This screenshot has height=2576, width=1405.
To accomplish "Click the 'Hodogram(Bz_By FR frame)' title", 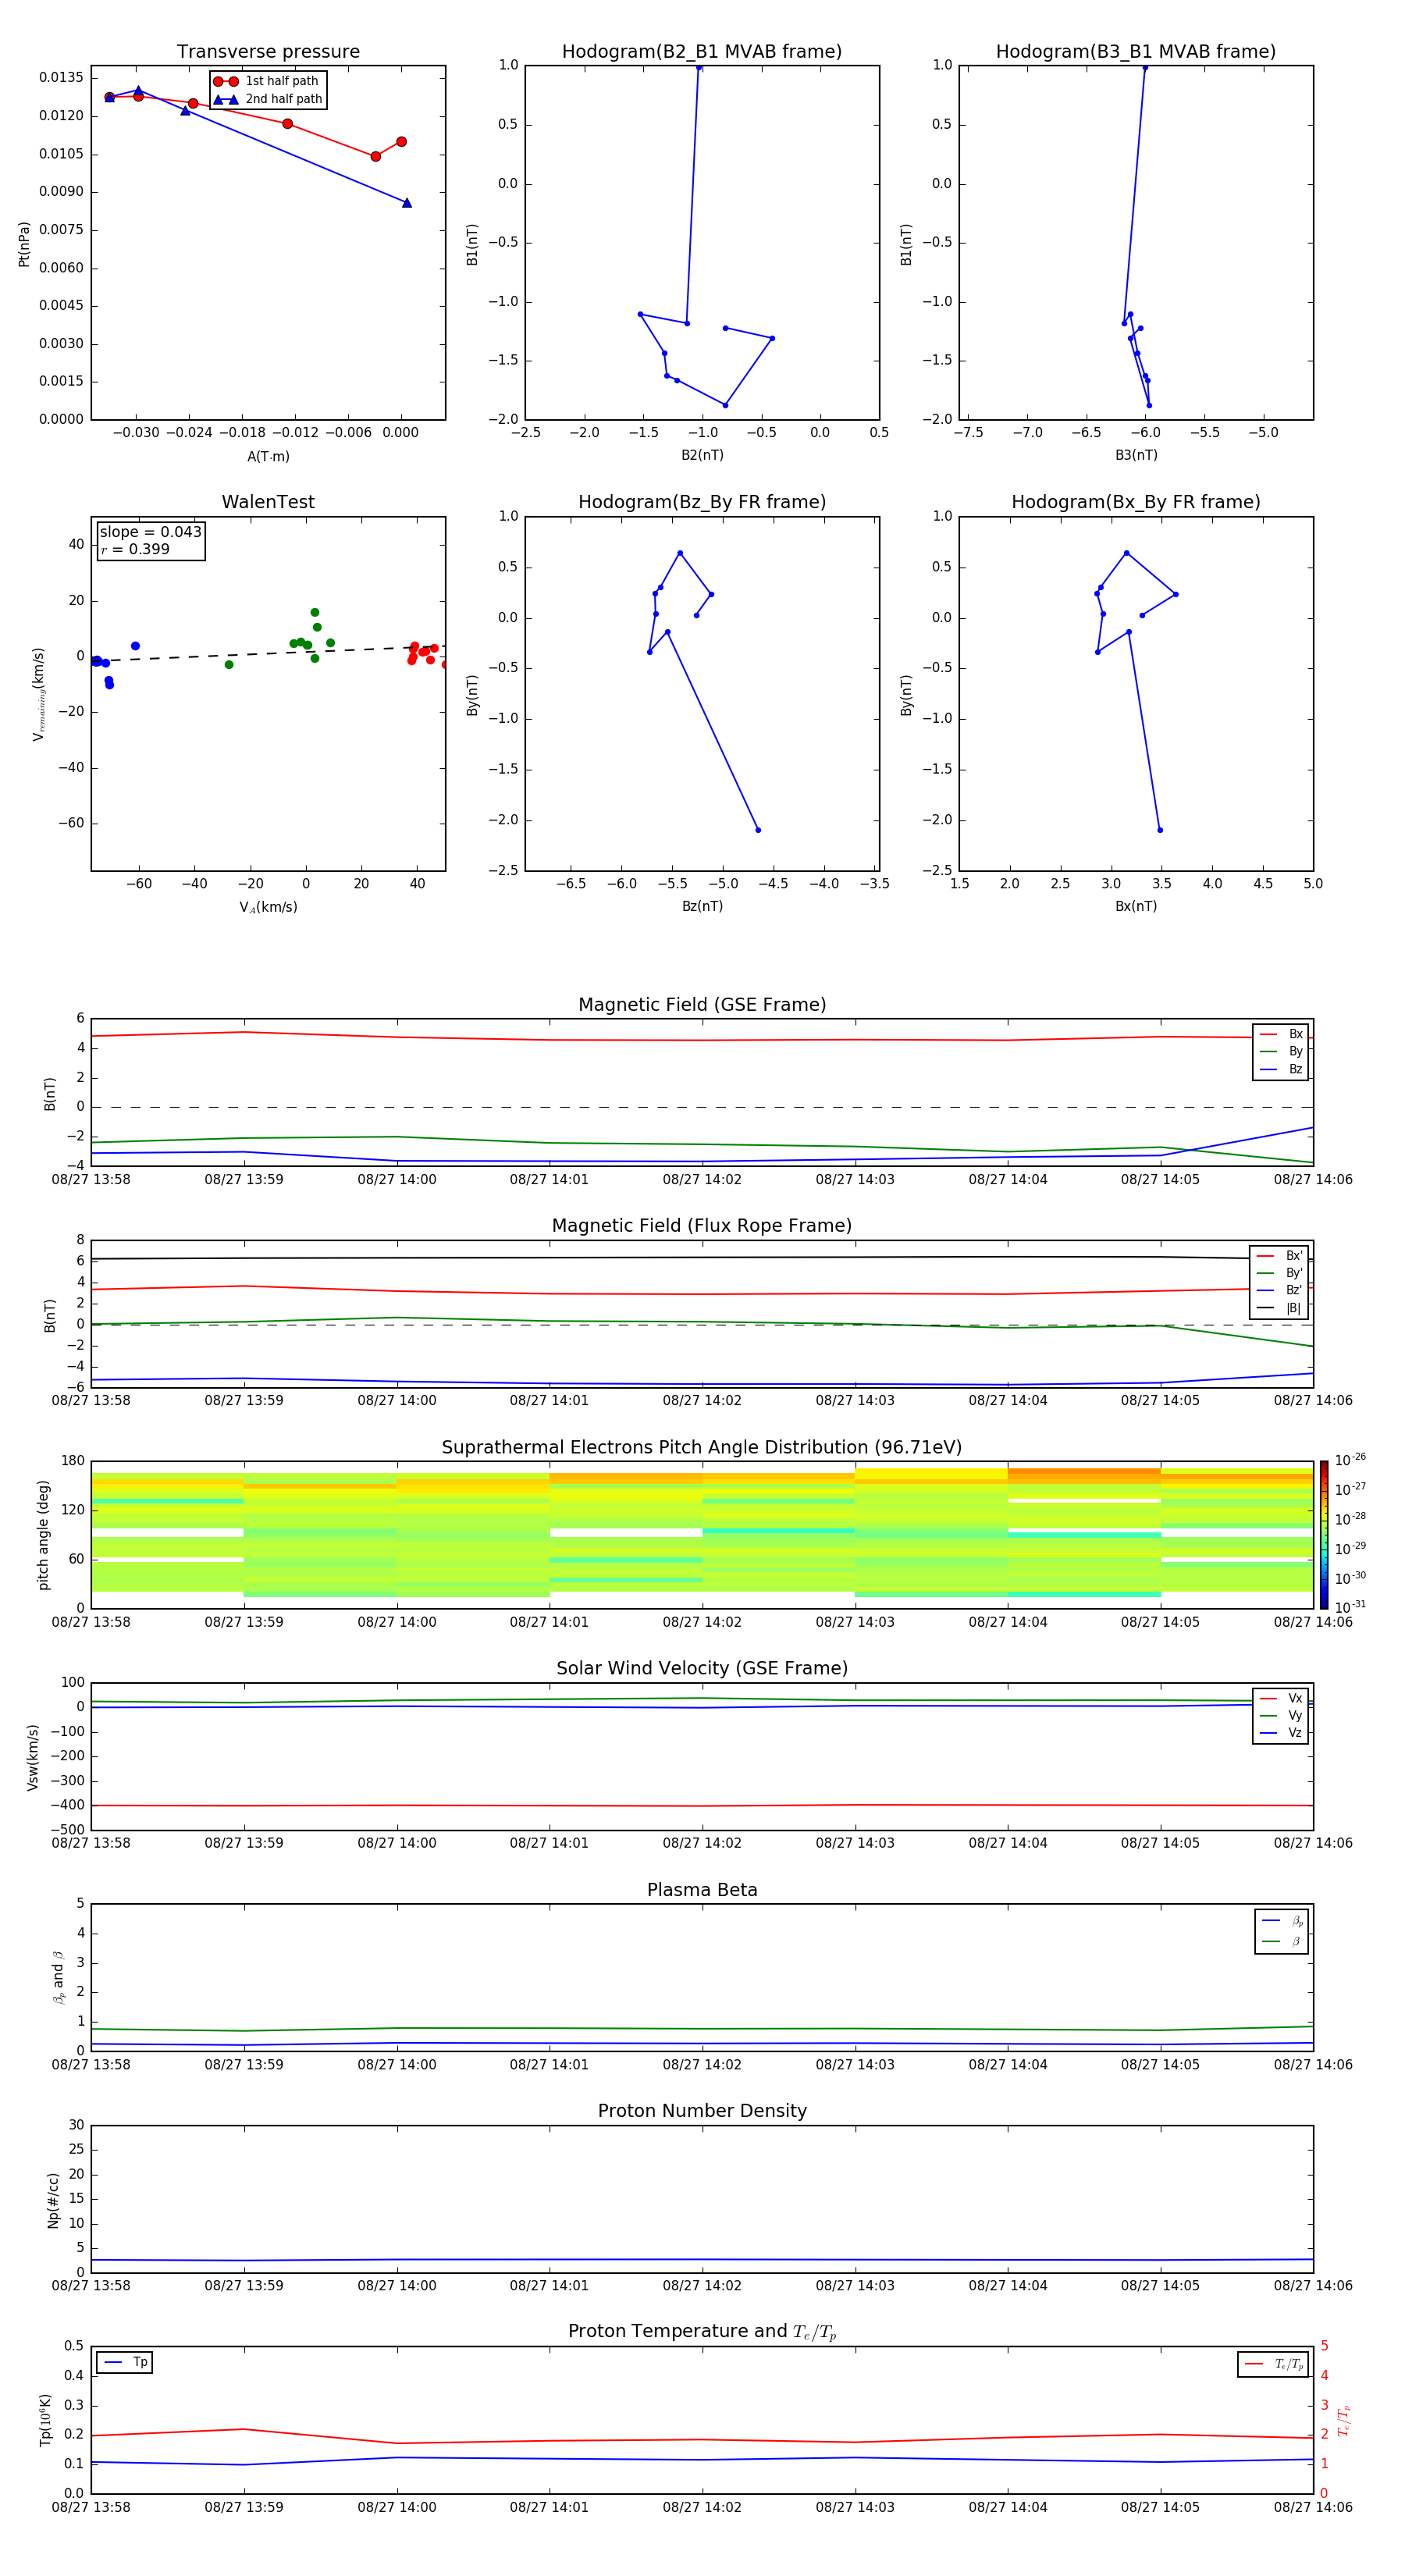I will [x=702, y=502].
